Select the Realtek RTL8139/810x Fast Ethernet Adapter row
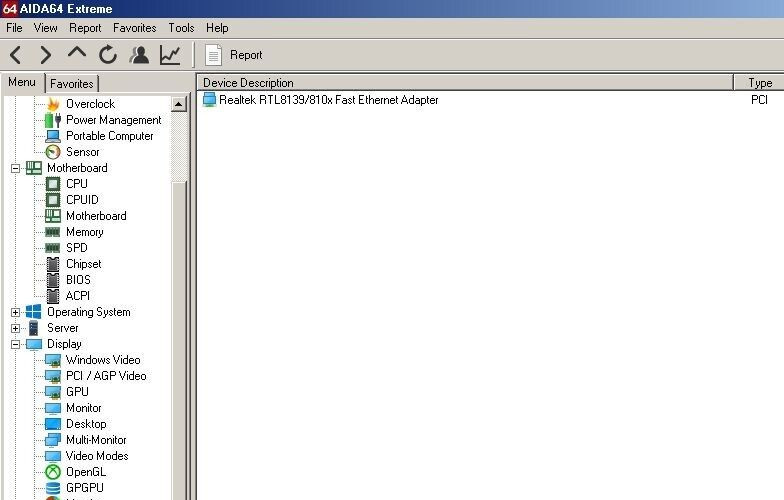This screenshot has height=500, width=784. pos(490,100)
